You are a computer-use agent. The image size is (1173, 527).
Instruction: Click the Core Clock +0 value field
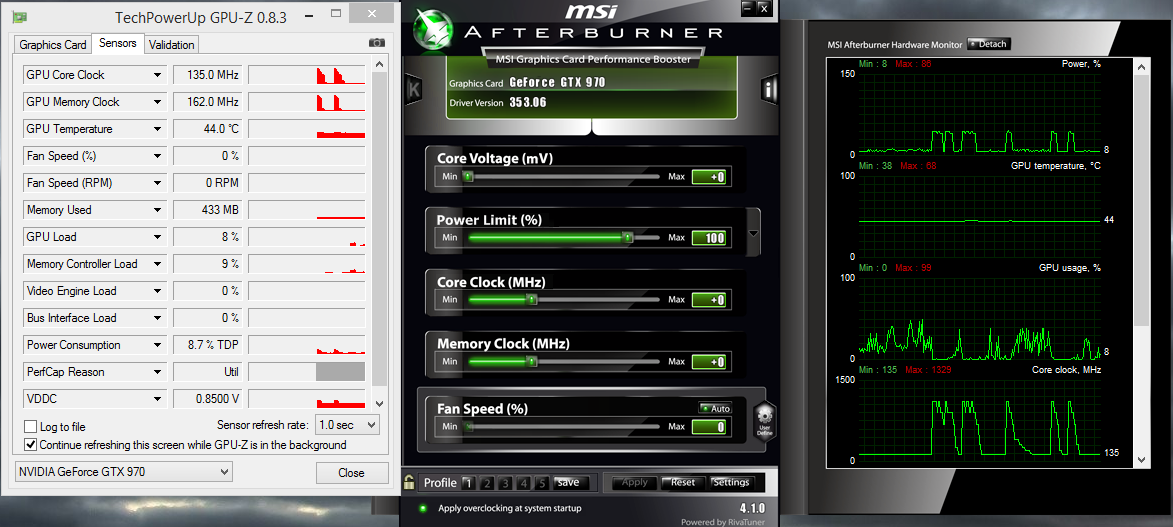(x=708, y=300)
